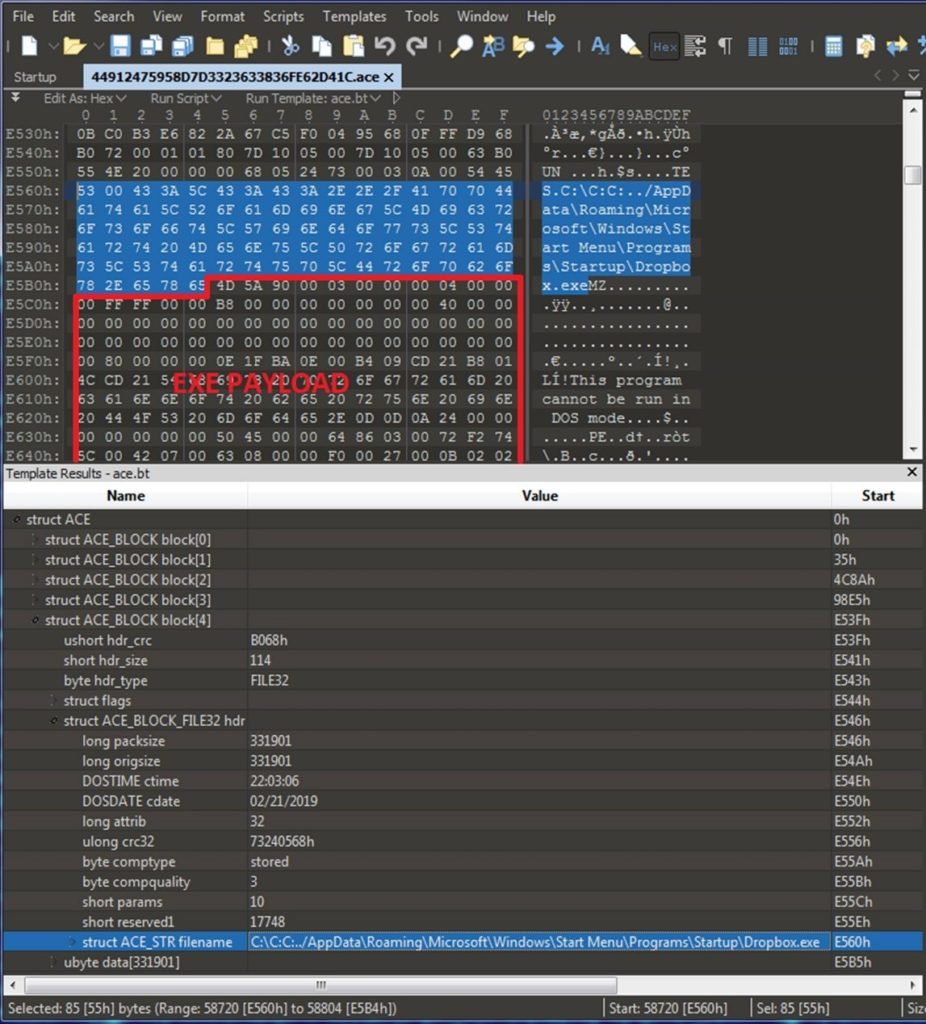Open the Templates menu
This screenshot has width=926, height=1024.
pos(355,16)
